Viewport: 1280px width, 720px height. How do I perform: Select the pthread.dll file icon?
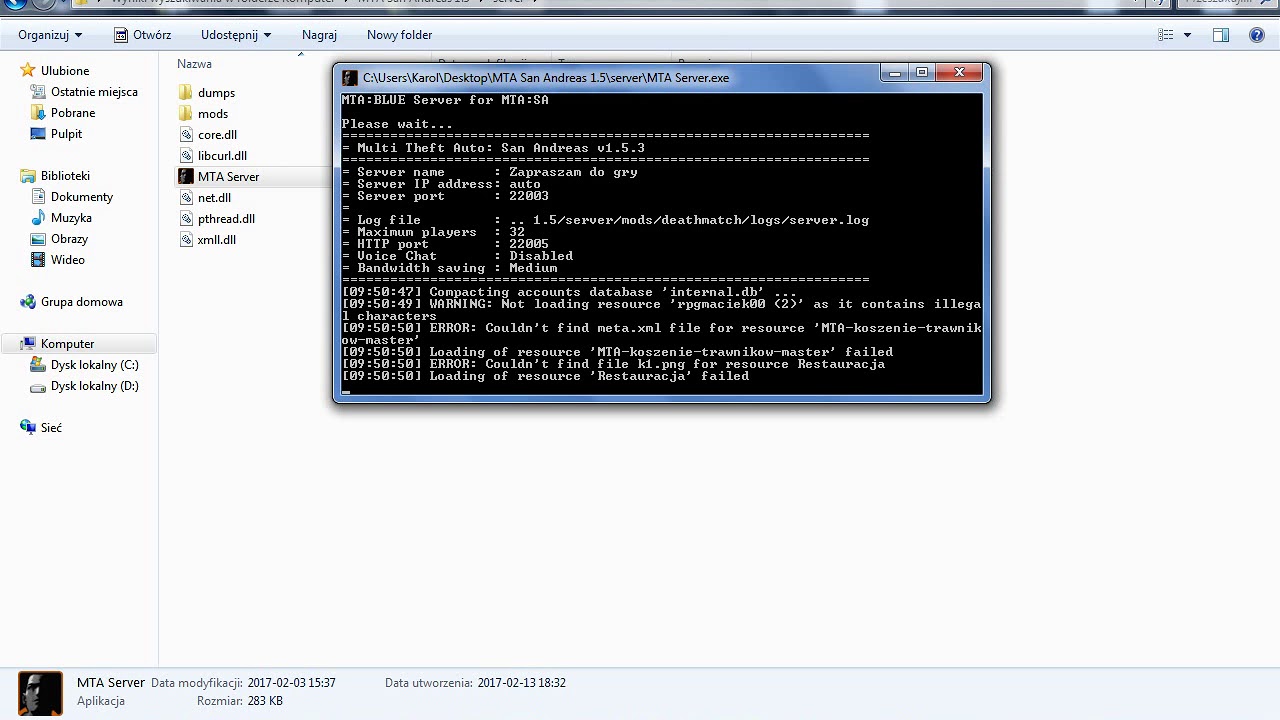click(186, 218)
